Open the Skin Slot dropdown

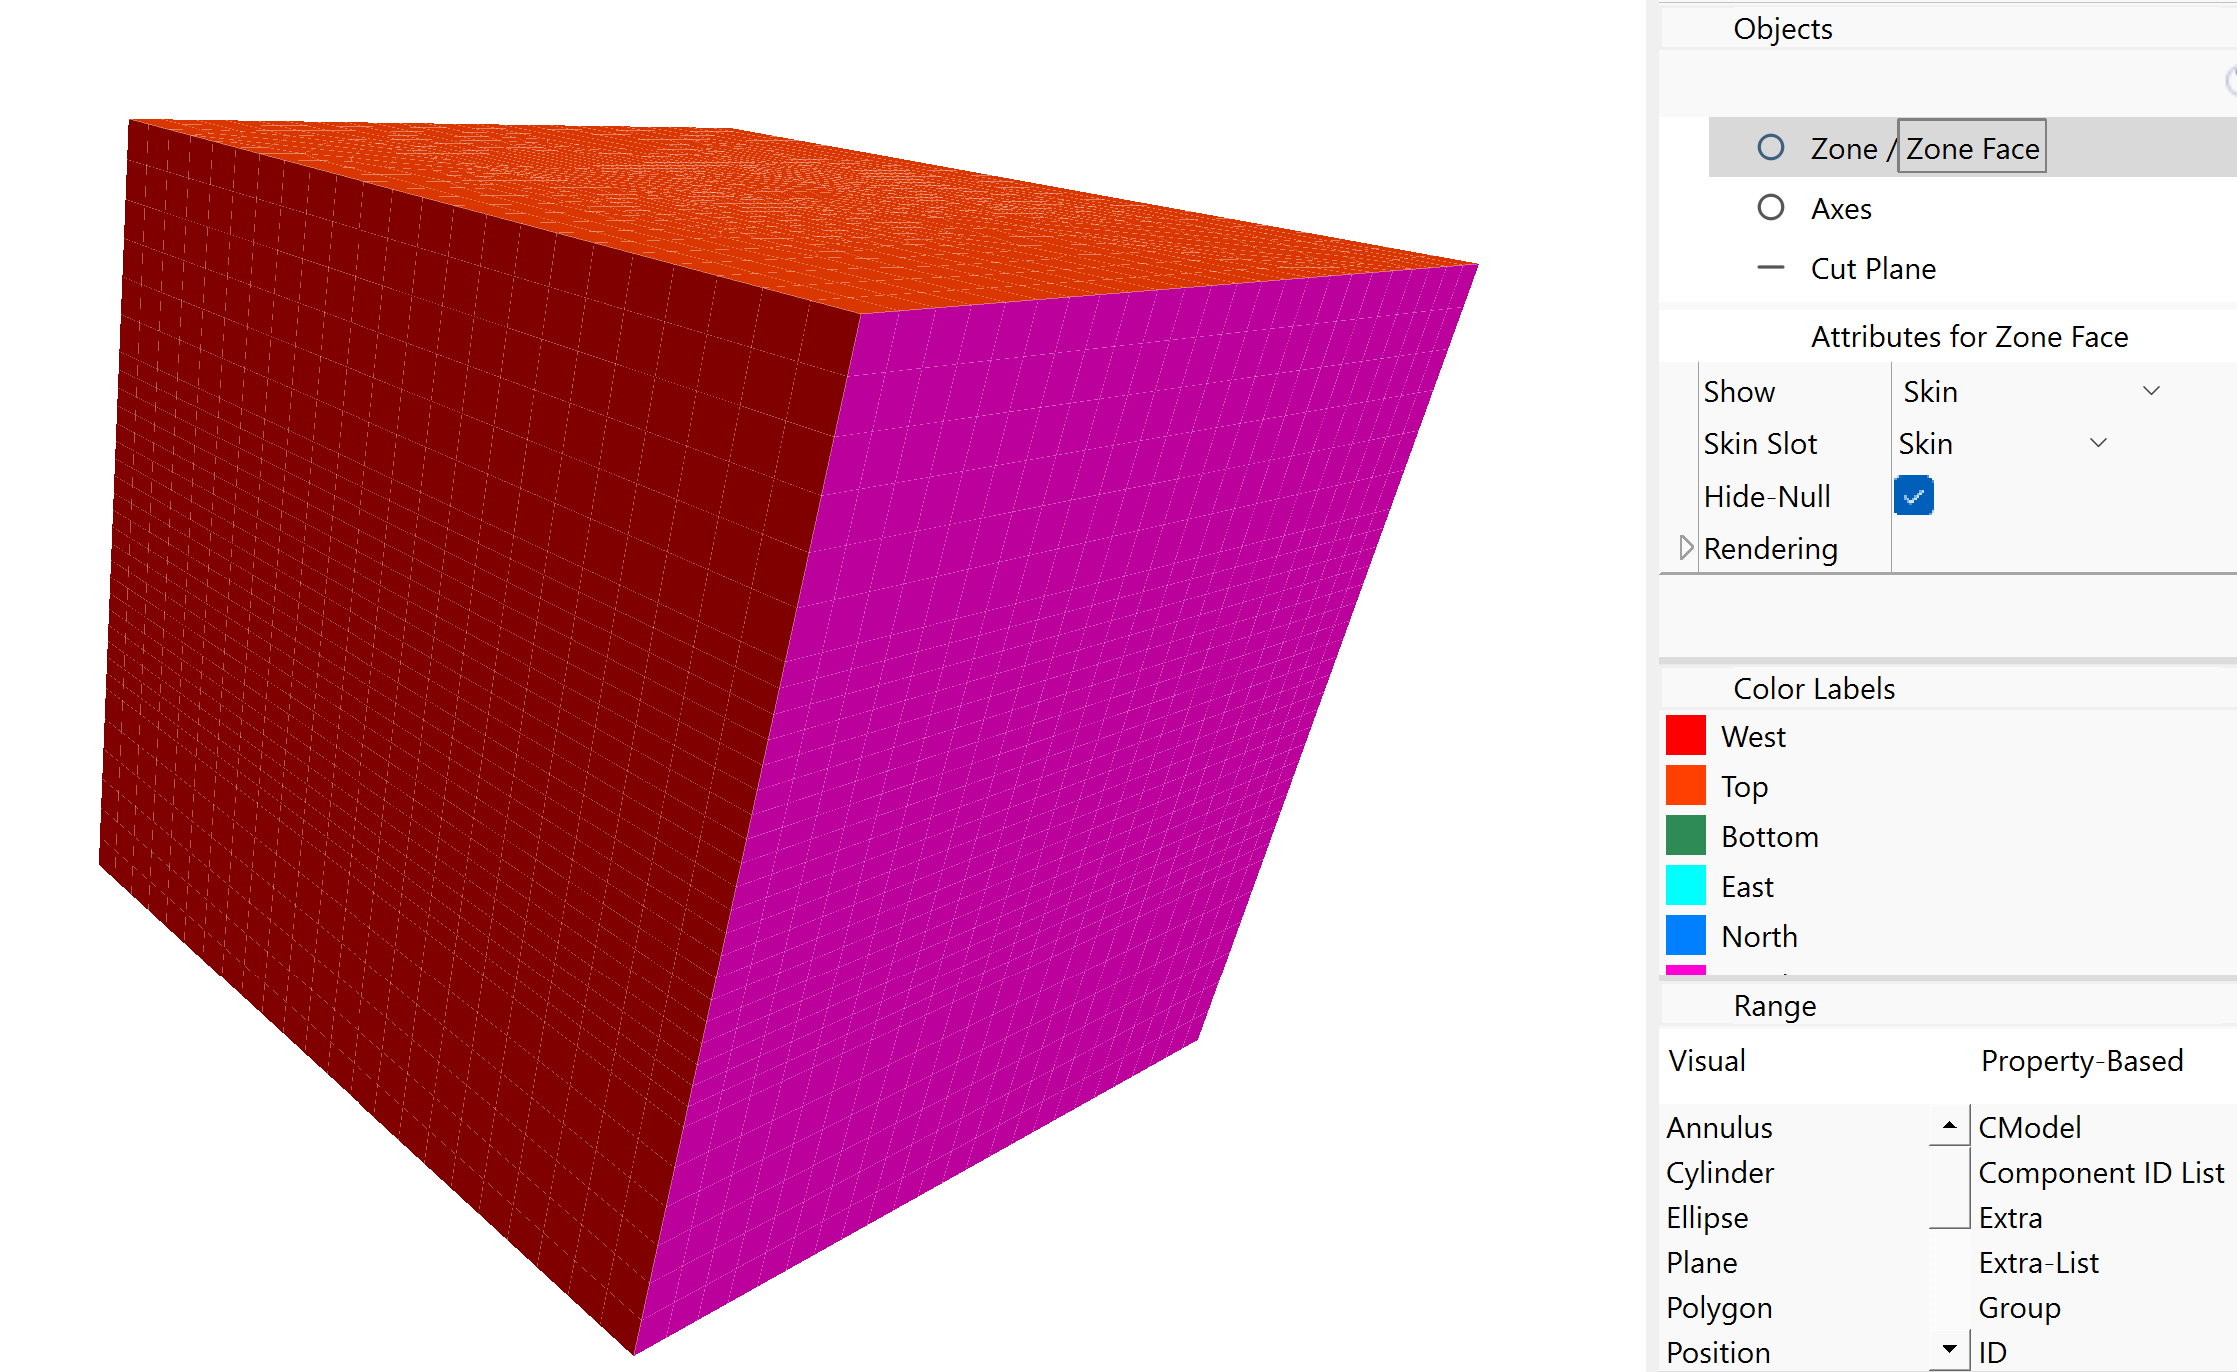pos(2097,443)
